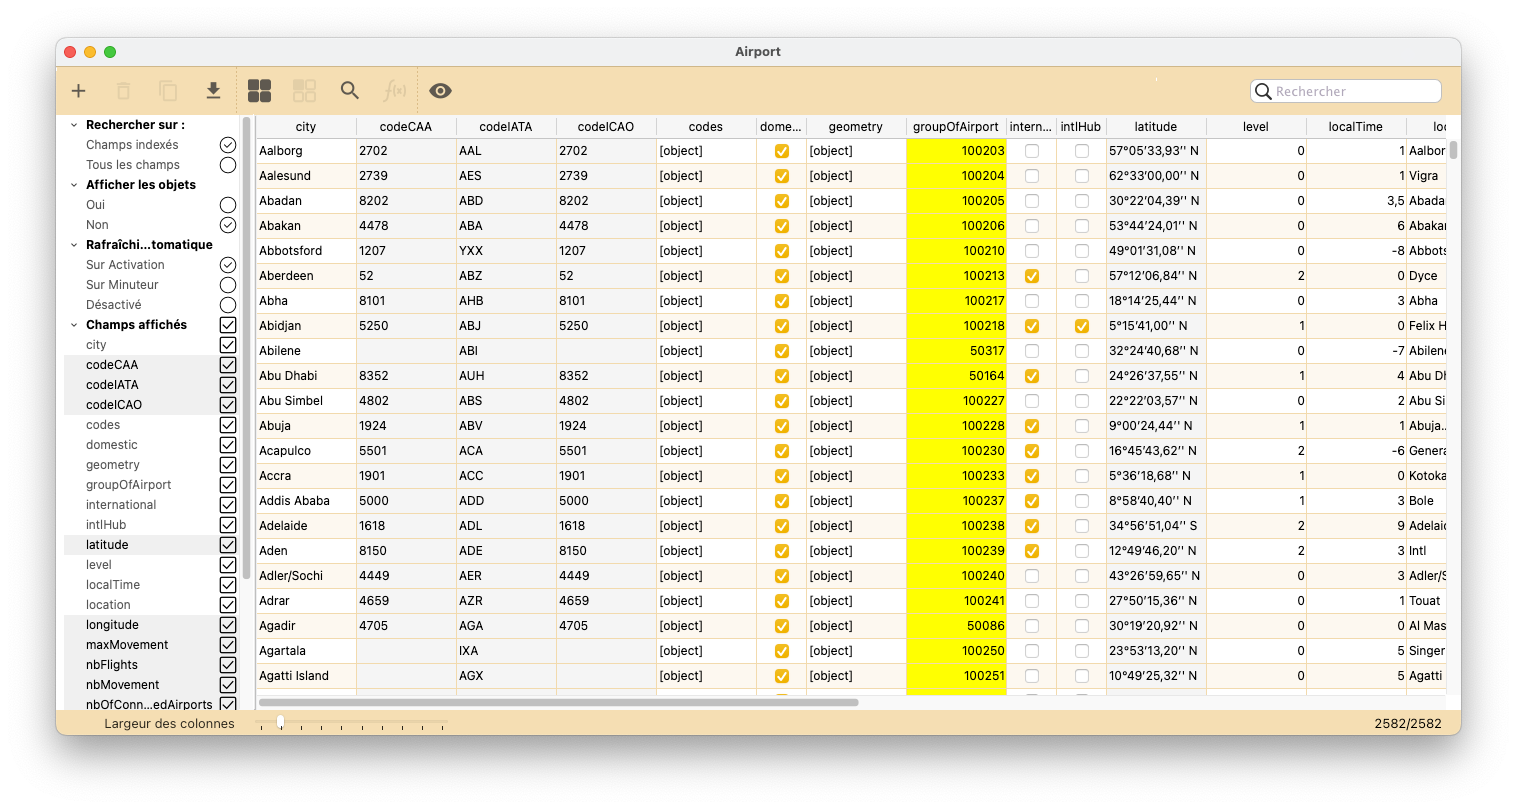Click codeCAA value 4449 for Adler/Sochi
The height and width of the screenshot is (809, 1517).
tap(406, 576)
